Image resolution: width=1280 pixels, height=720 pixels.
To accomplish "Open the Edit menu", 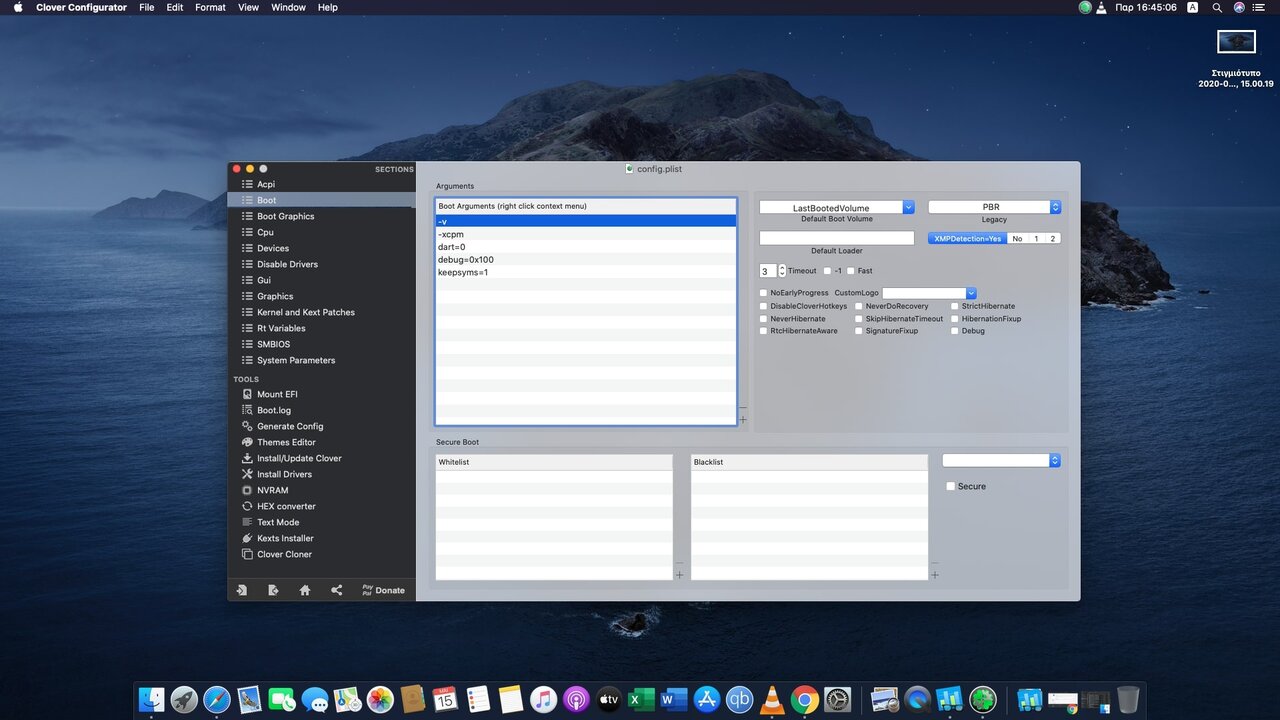I will pyautogui.click(x=175, y=7).
